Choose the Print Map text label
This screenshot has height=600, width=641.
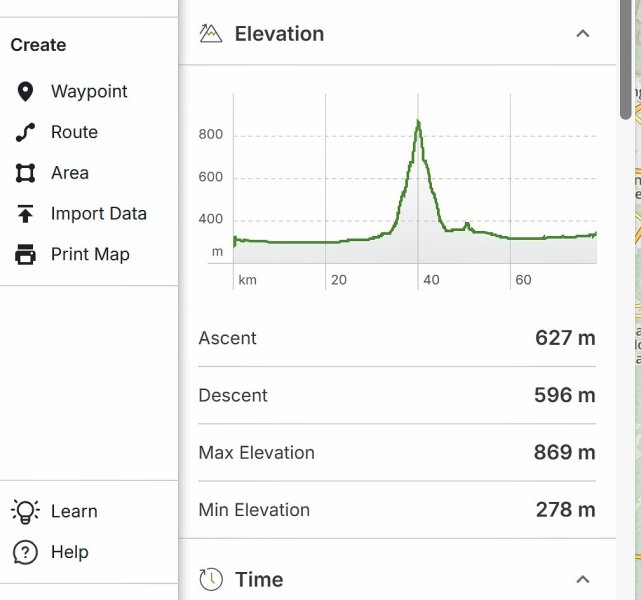(x=90, y=255)
